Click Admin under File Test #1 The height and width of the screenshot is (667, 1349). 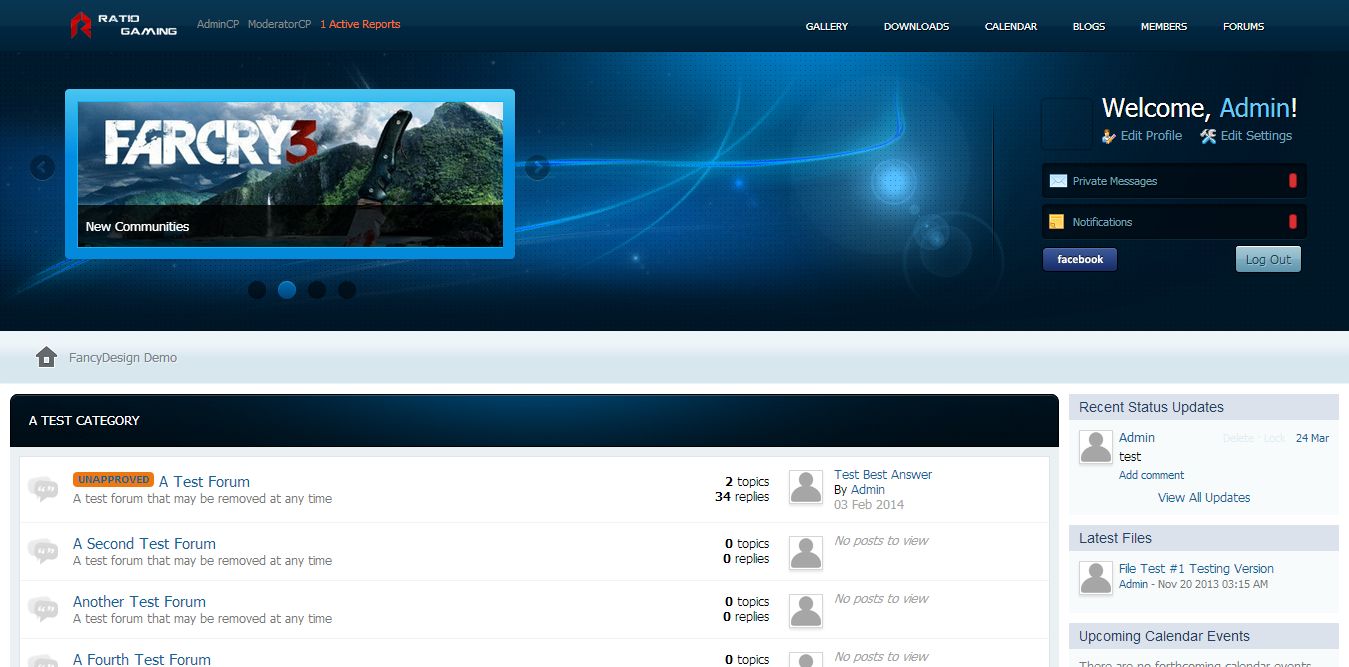1133,584
